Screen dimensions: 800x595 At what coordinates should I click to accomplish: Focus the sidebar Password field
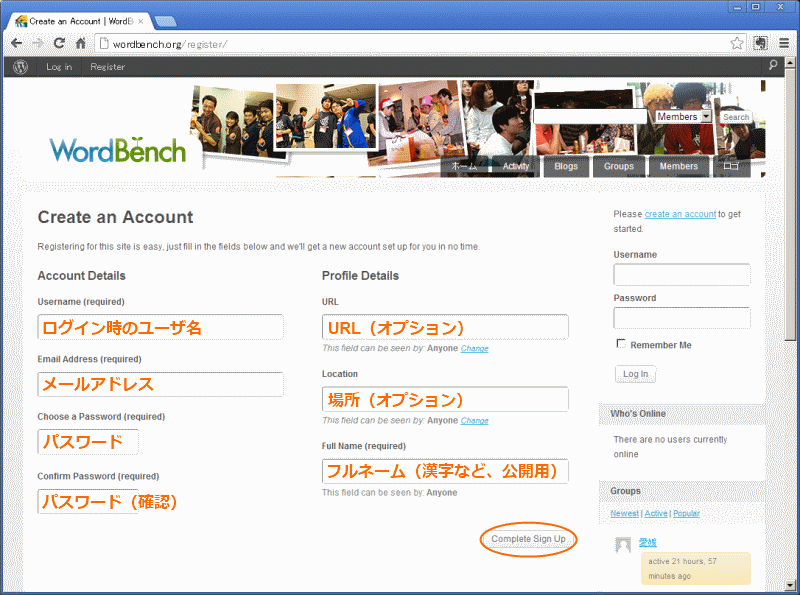[682, 318]
